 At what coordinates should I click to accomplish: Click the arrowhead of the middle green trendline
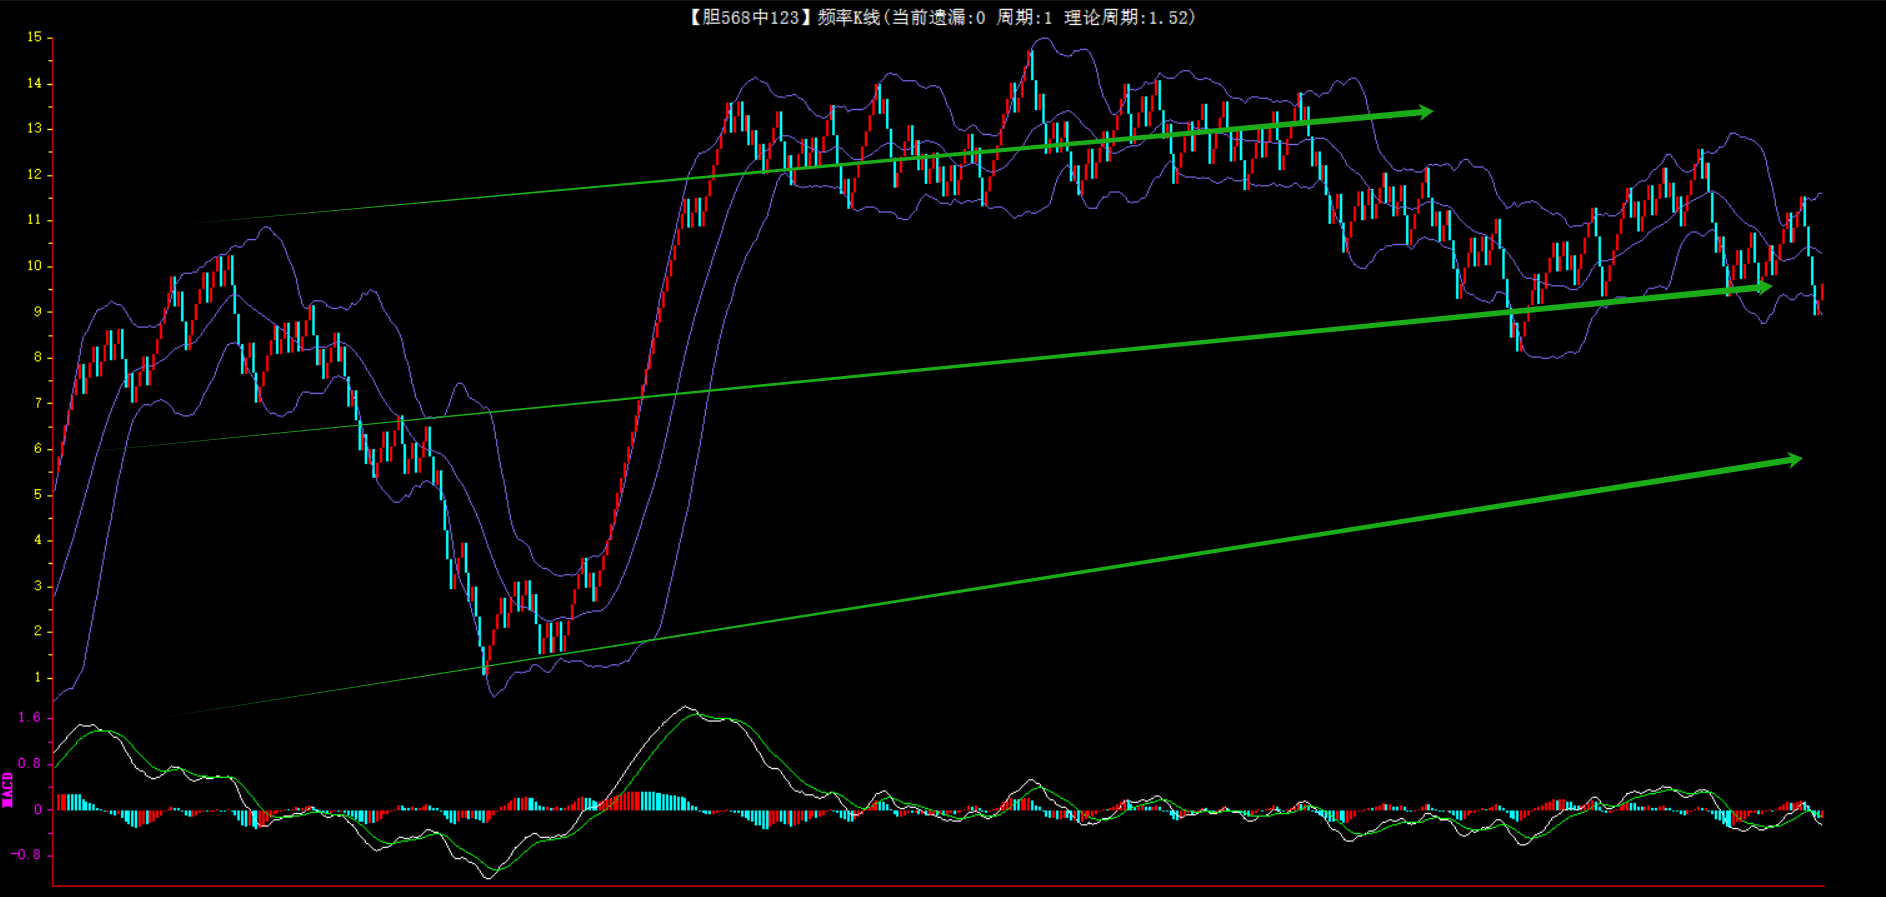point(1762,288)
